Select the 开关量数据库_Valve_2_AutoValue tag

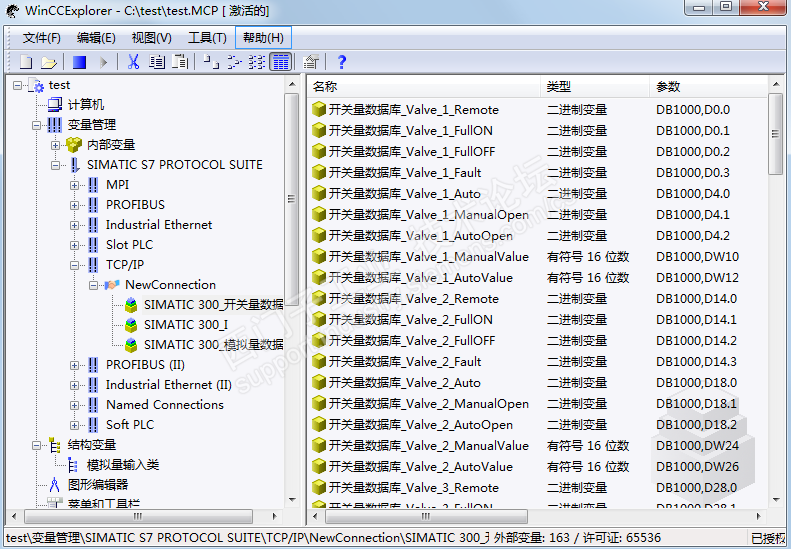(x=420, y=467)
